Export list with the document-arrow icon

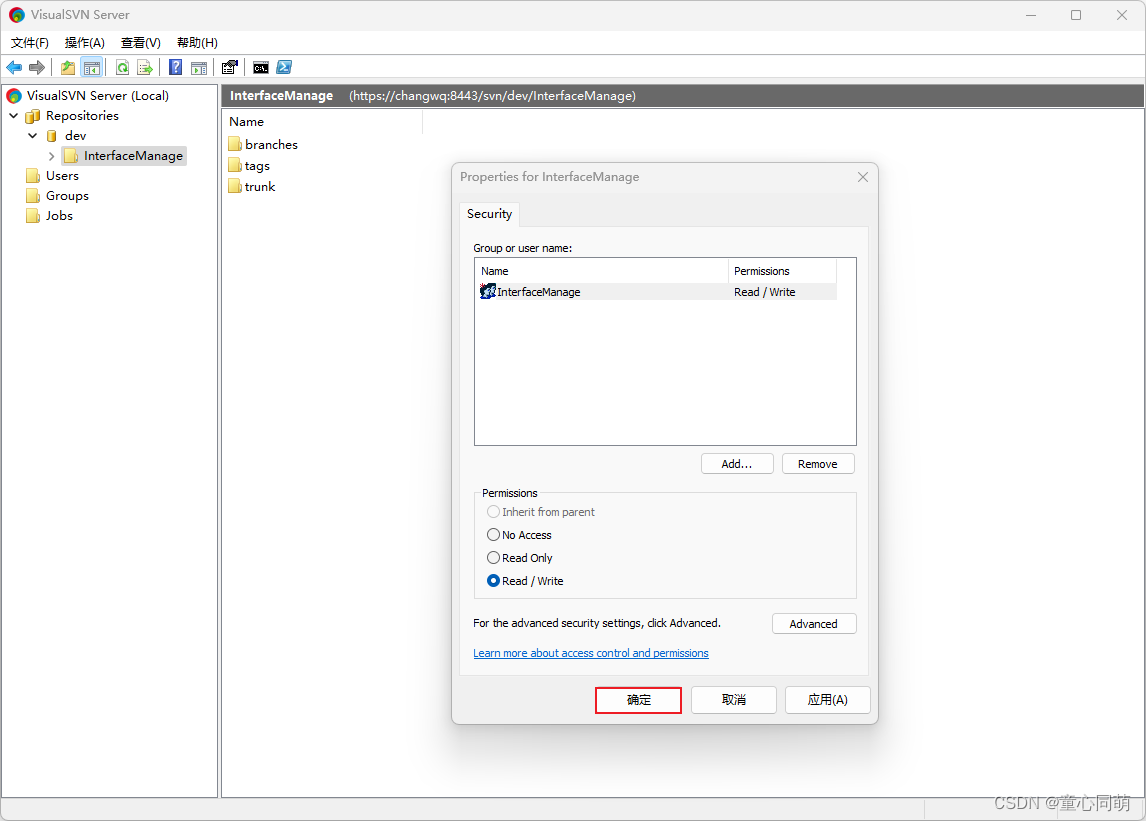pyautogui.click(x=145, y=68)
